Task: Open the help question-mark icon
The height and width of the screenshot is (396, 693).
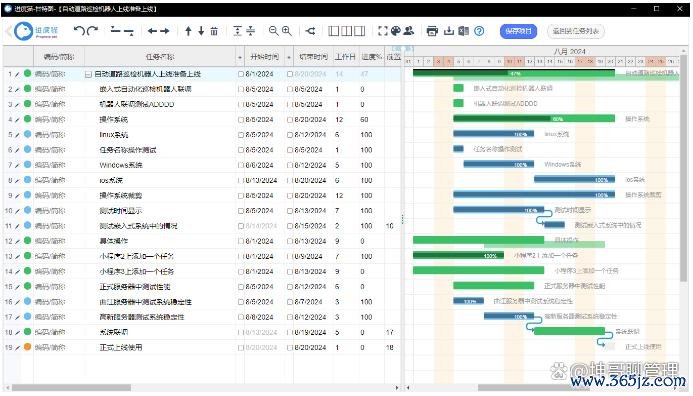Action: click(x=479, y=31)
